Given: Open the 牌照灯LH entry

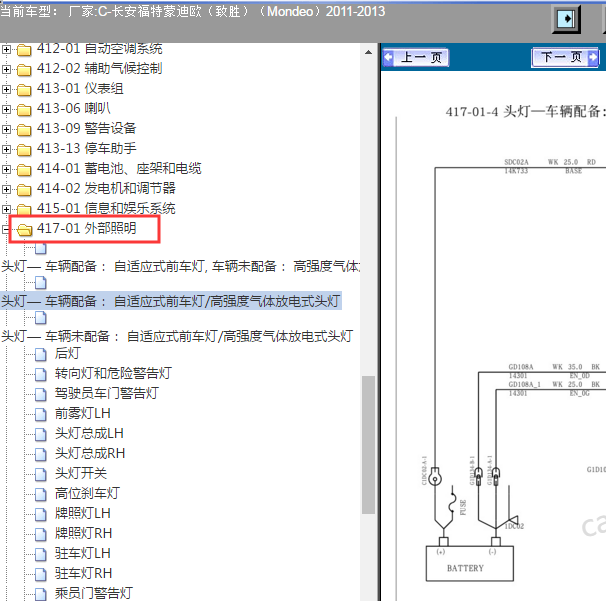Looking at the screenshot, I should (x=83, y=513).
